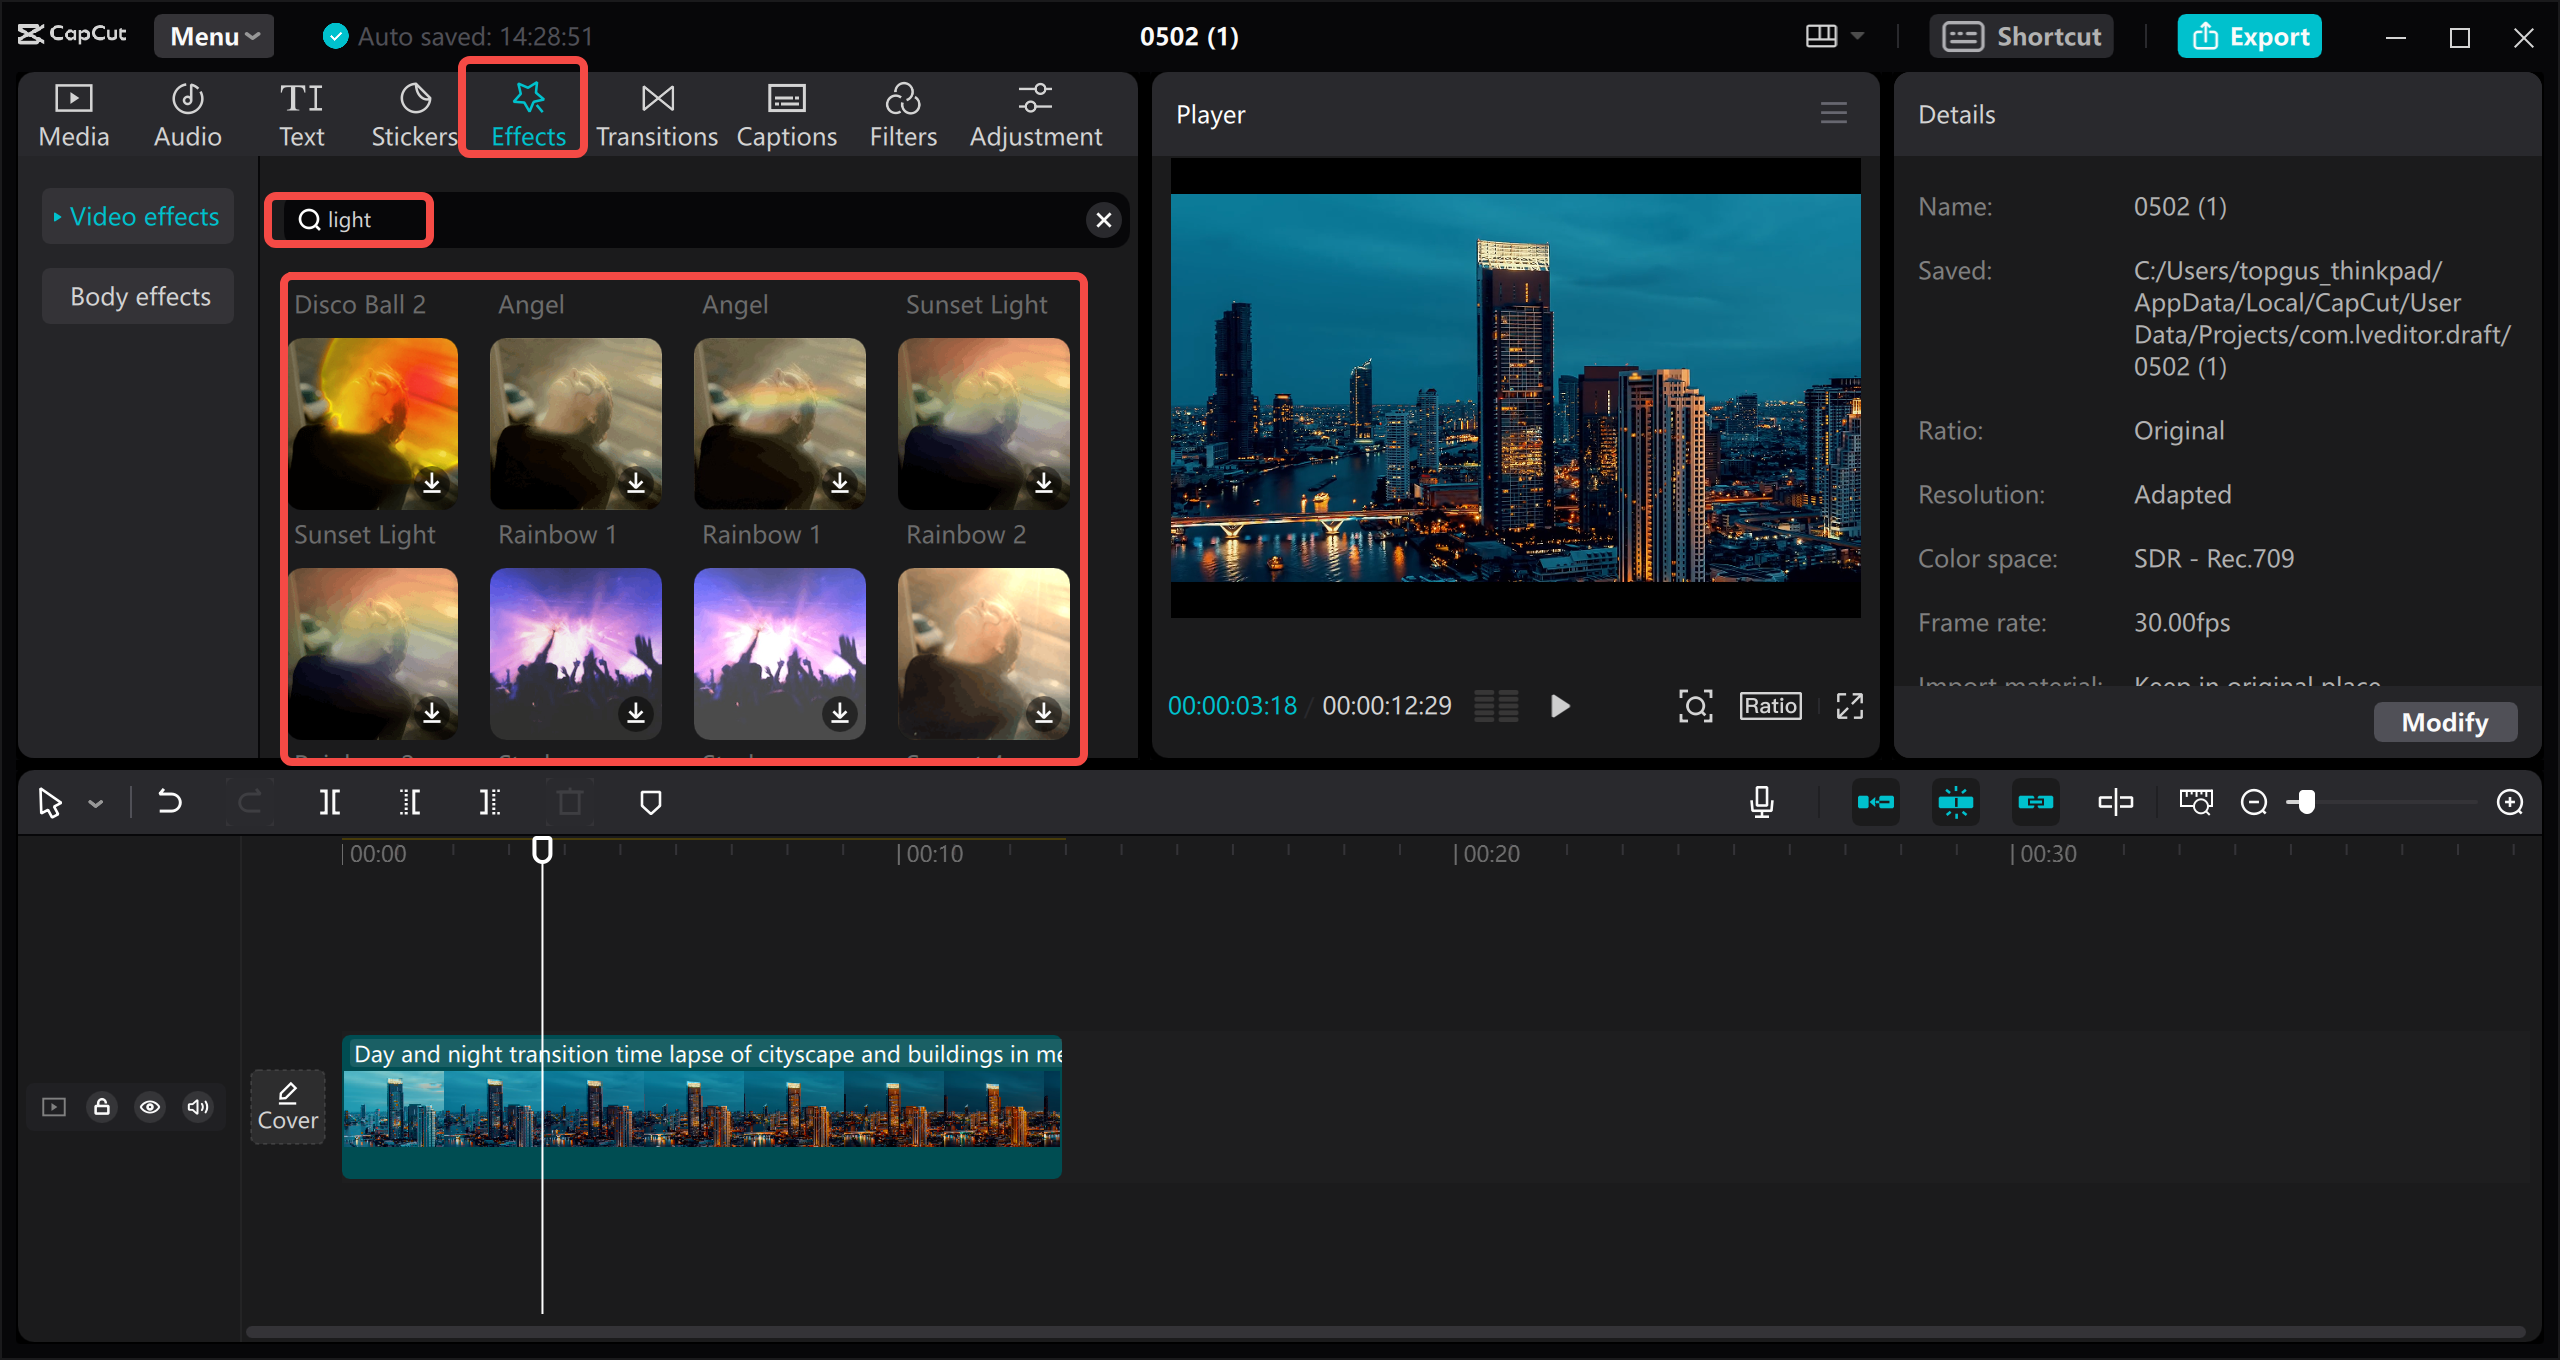The height and width of the screenshot is (1360, 2560).
Task: Open the Player panel hamburger menu
Action: [1833, 114]
